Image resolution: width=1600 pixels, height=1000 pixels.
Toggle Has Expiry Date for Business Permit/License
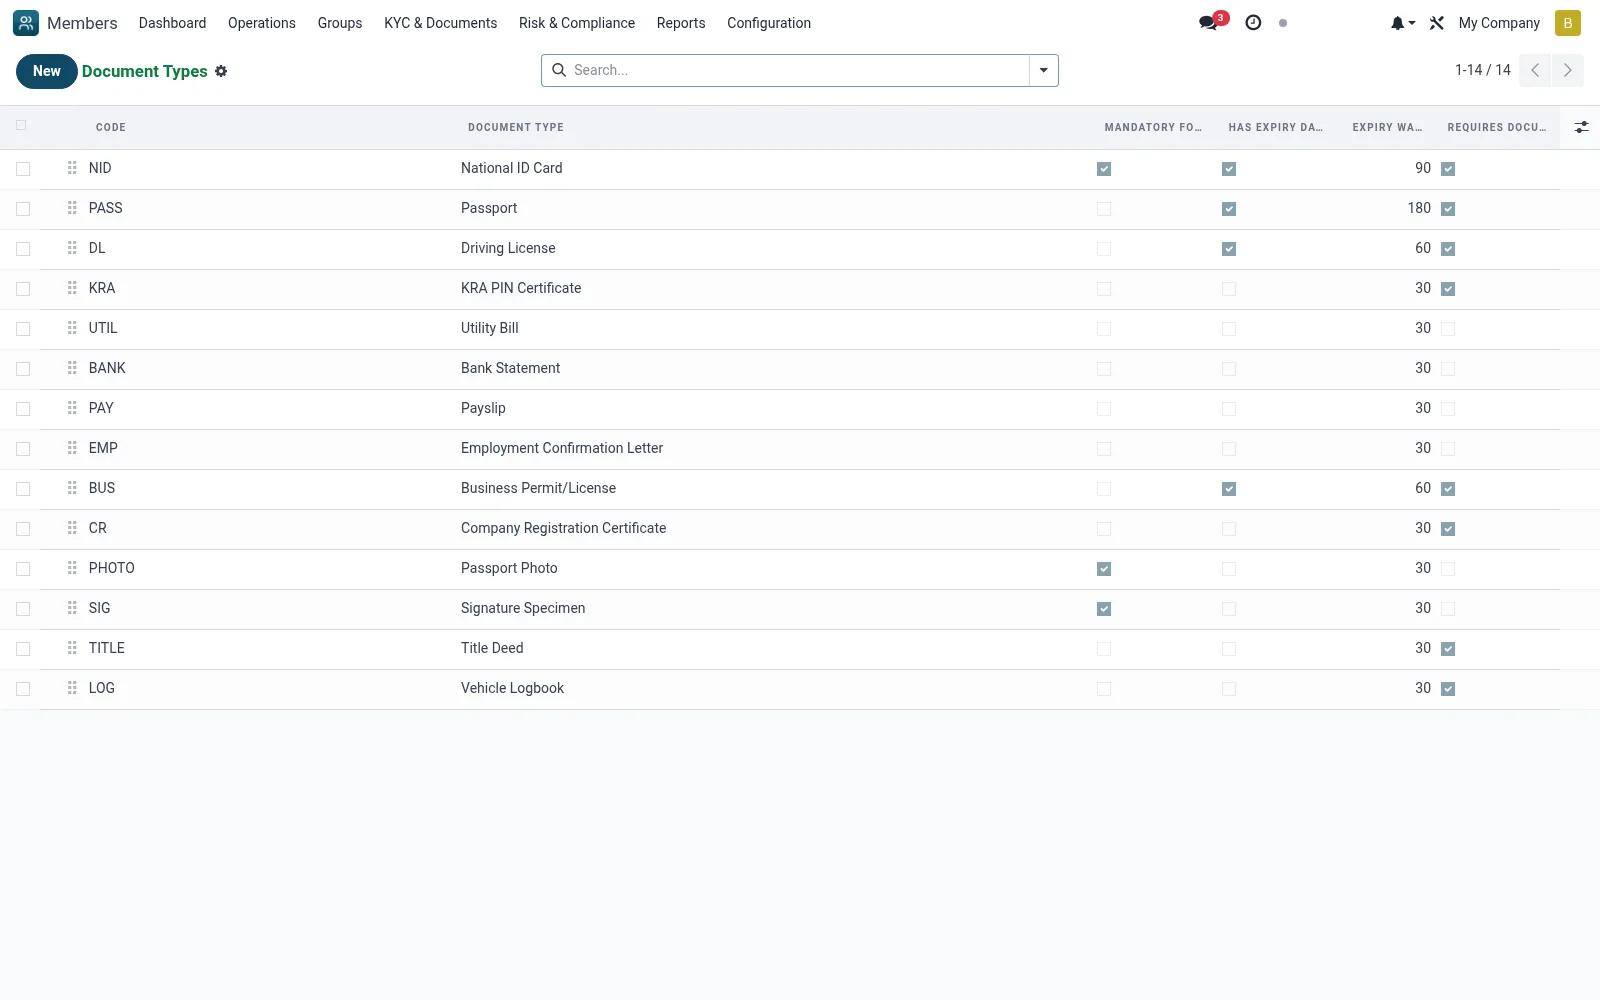[x=1229, y=489]
